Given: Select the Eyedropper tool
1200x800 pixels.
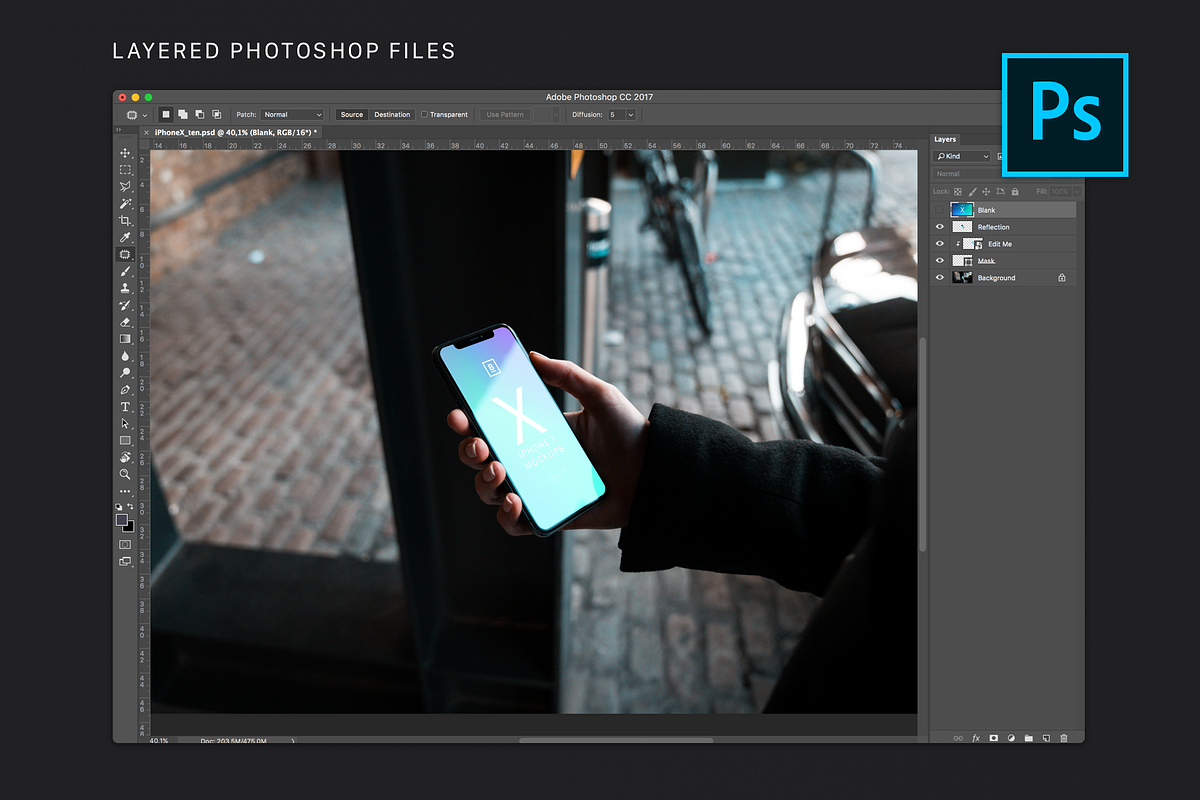Looking at the screenshot, I should coord(125,238).
